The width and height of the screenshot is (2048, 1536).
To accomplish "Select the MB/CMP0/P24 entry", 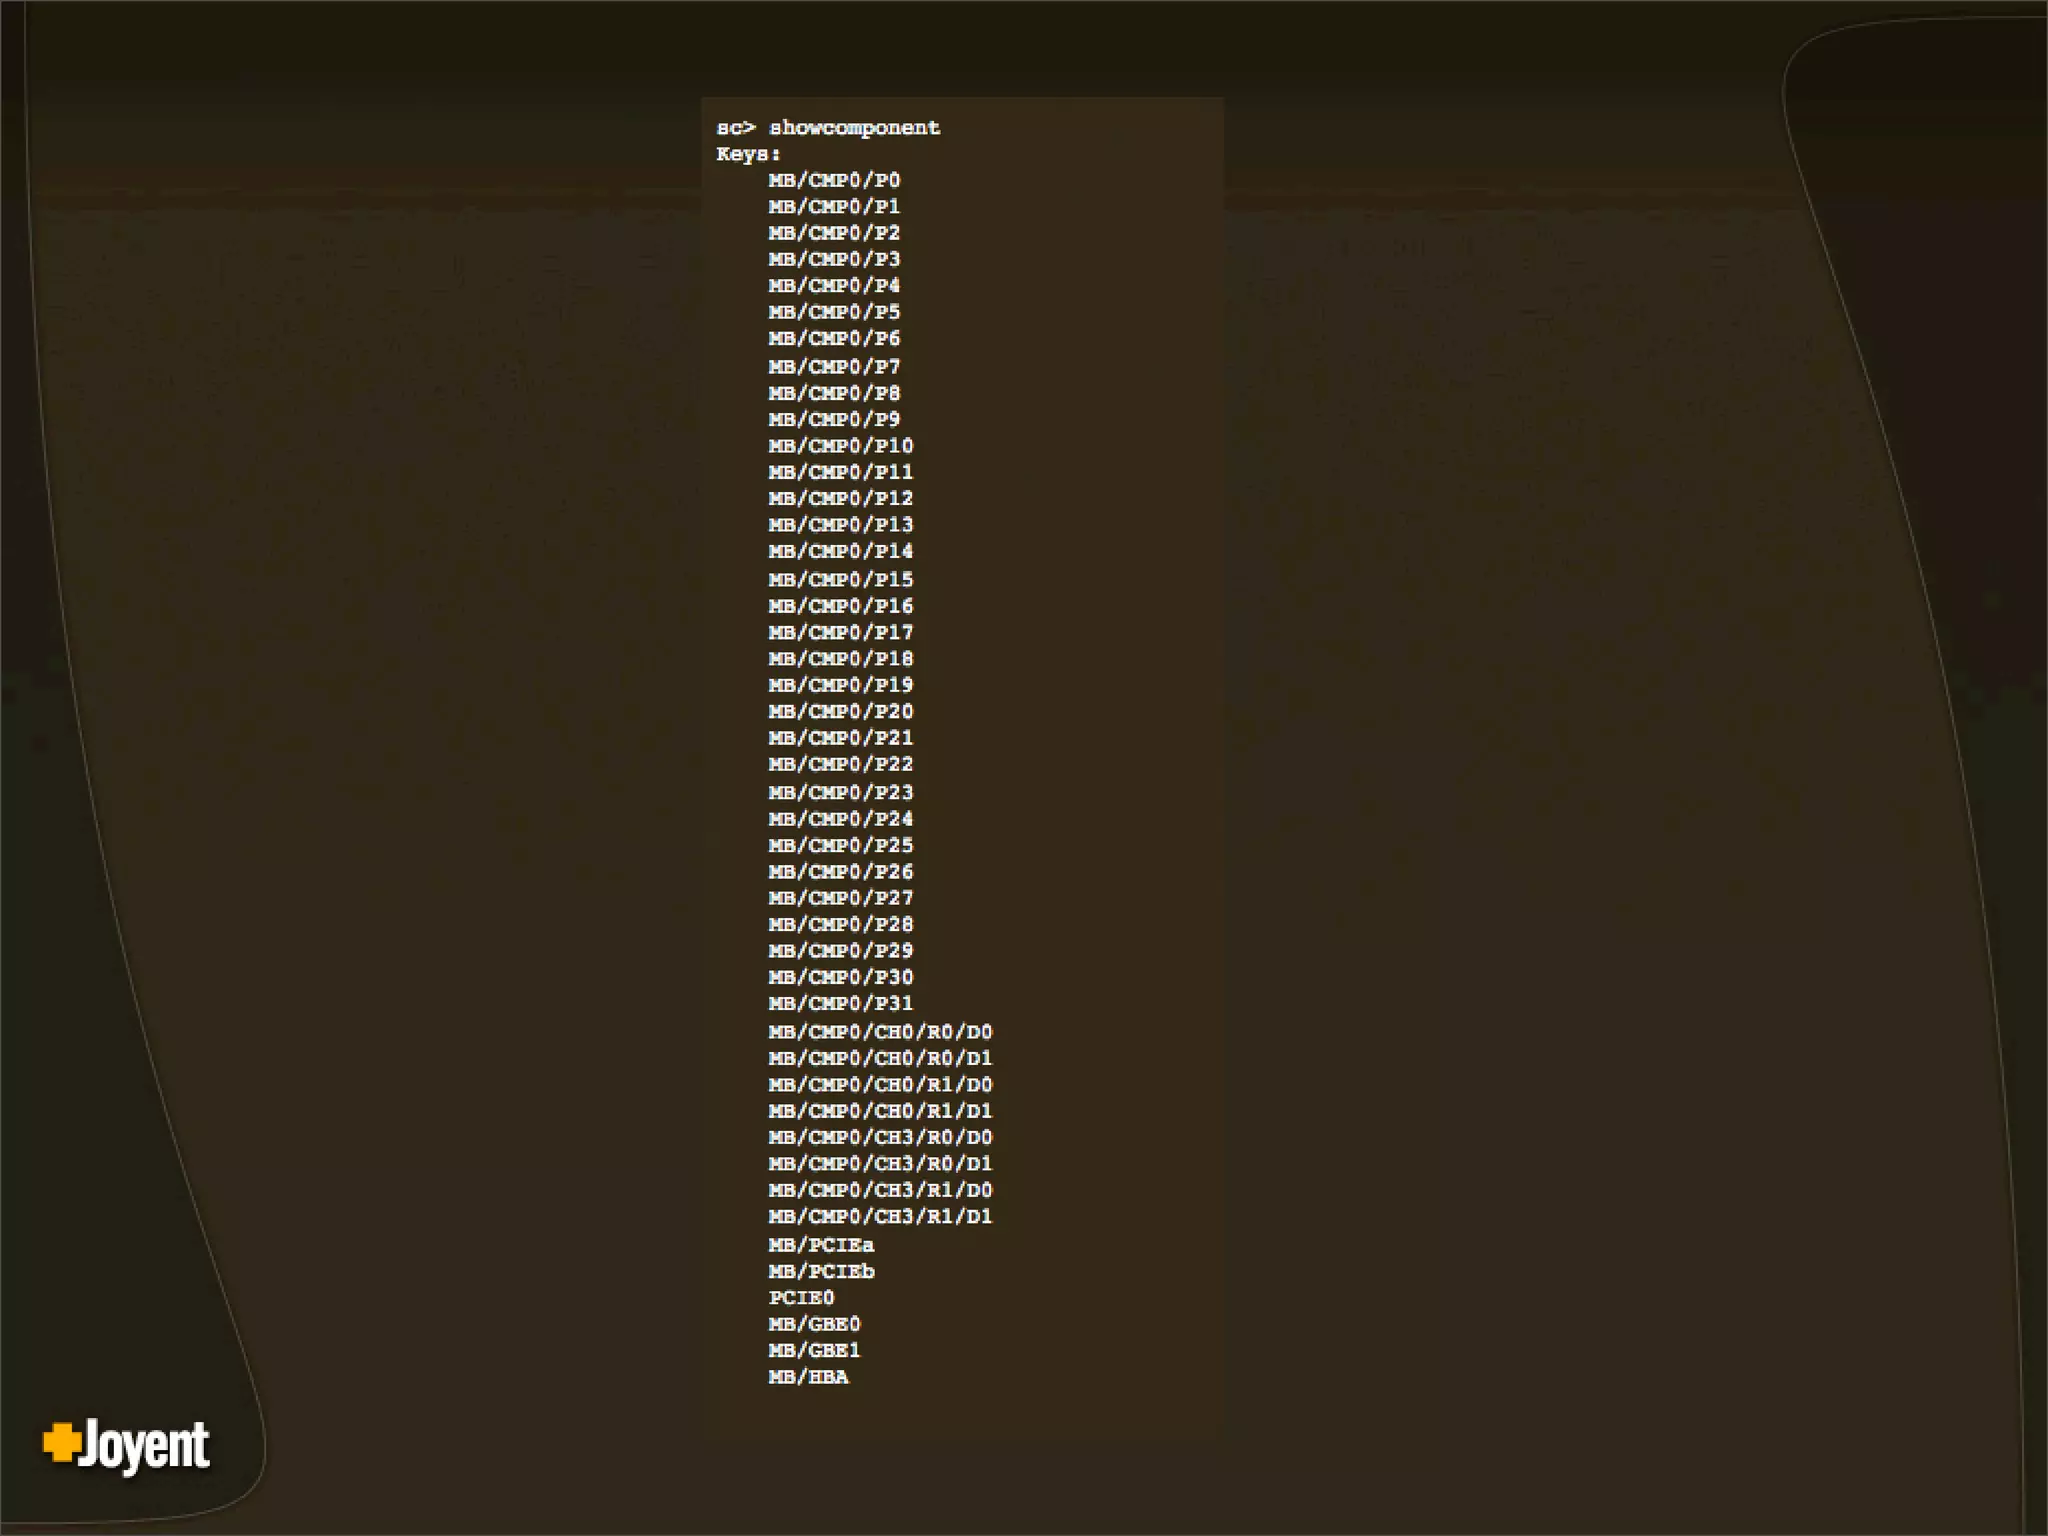I will click(x=841, y=818).
